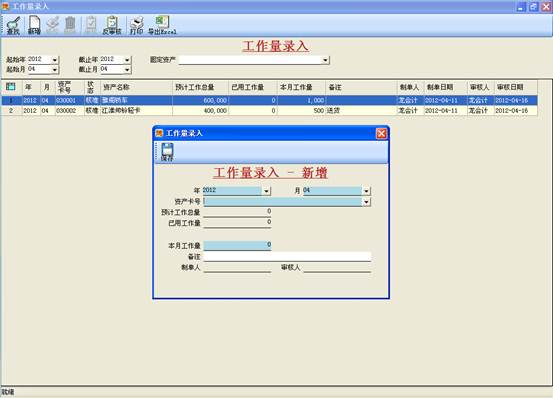
Task: Click the 打印 print icon
Action: point(136,25)
